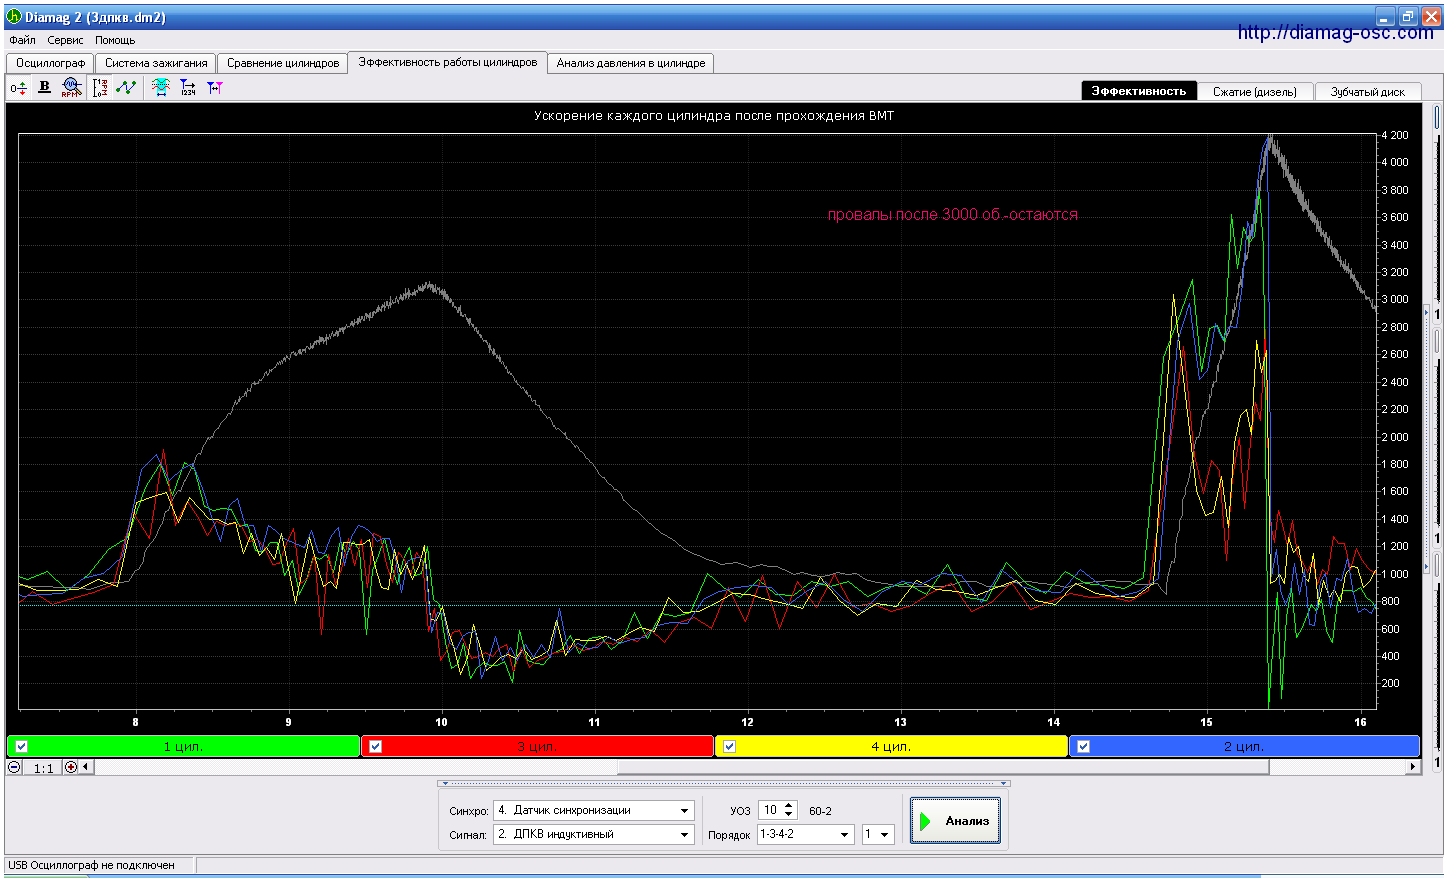1448x878 pixels.
Task: Click the green connected-points line icon
Action: (x=126, y=88)
